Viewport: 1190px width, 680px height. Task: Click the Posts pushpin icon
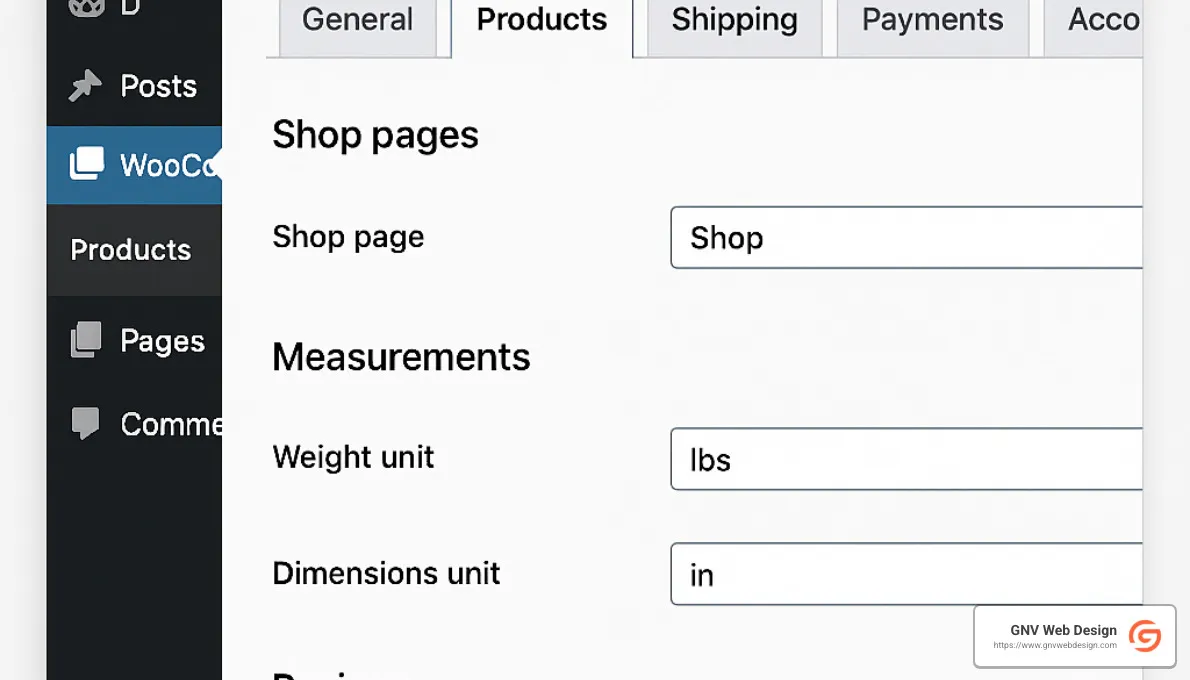[x=85, y=86]
